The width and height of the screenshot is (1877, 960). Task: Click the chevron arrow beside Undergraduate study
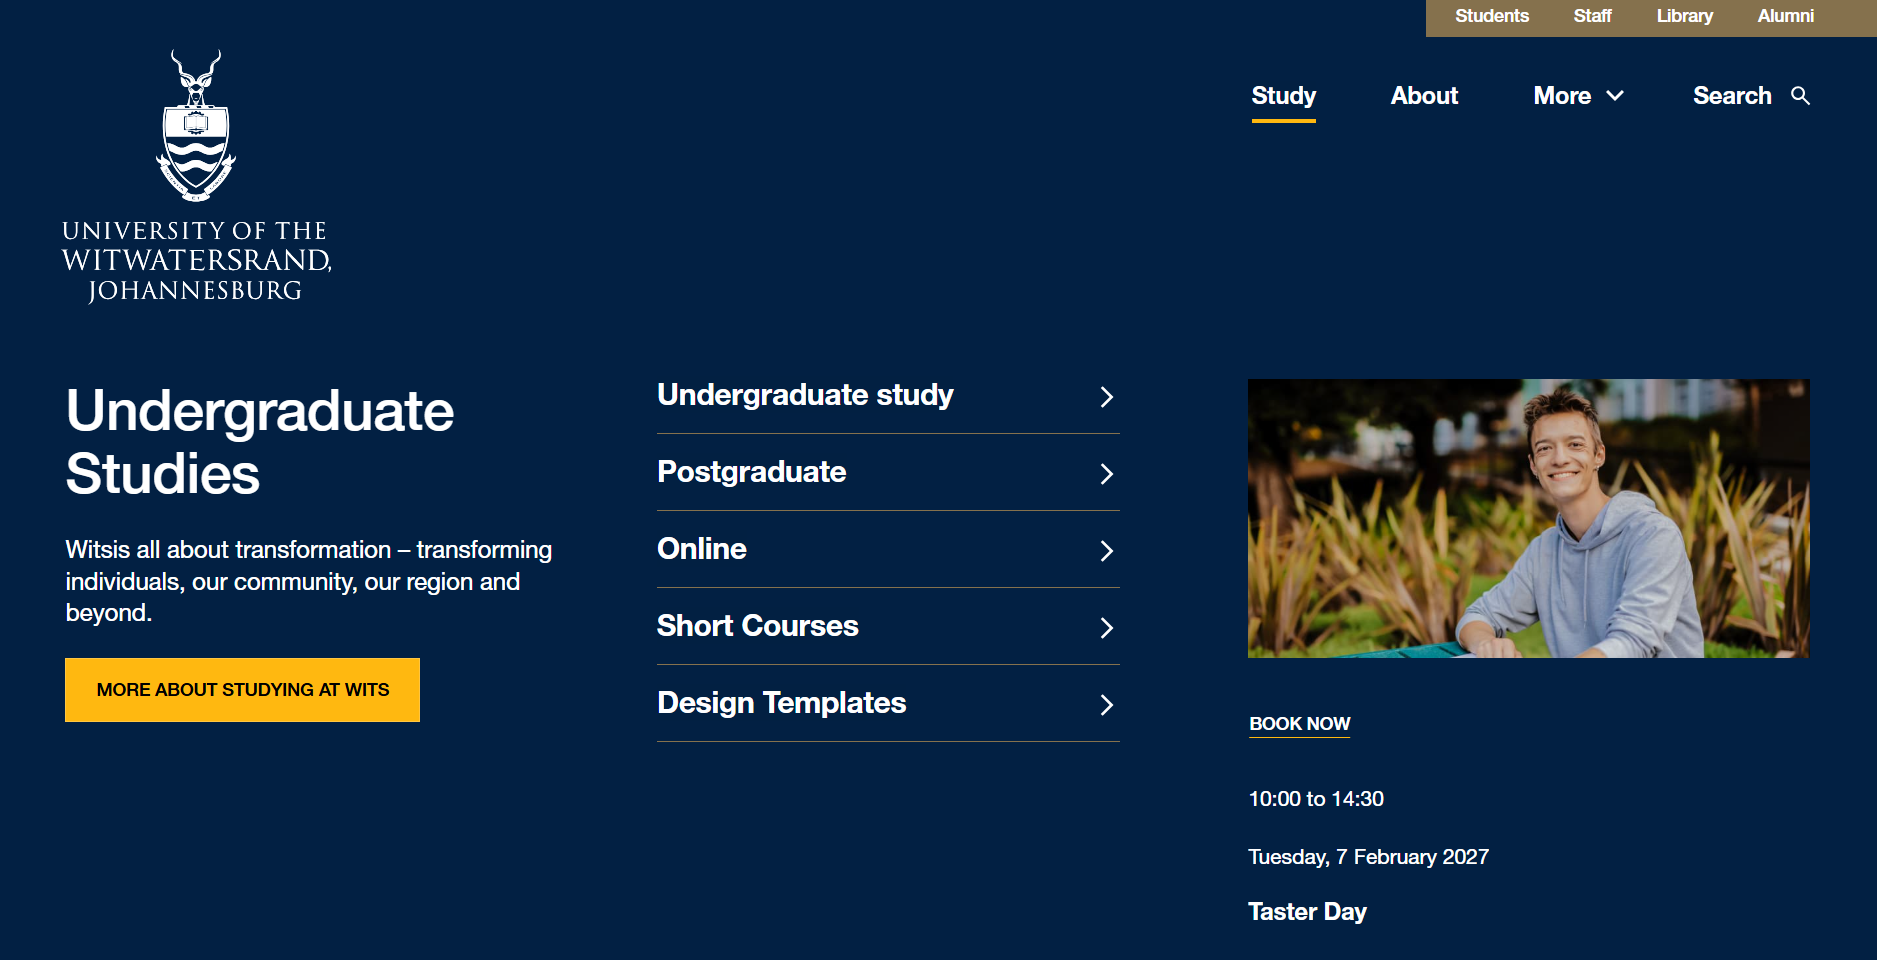pos(1106,397)
